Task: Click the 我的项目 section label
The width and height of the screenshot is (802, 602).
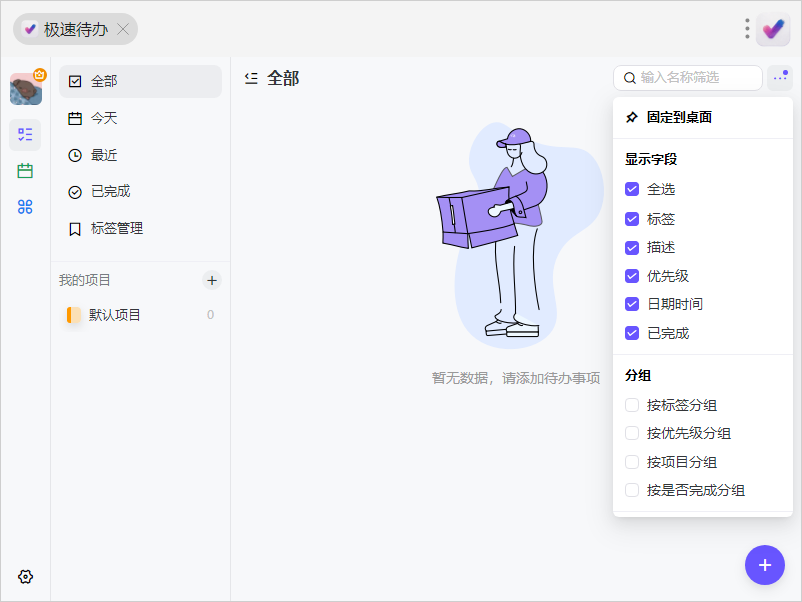Action: pos(84,280)
